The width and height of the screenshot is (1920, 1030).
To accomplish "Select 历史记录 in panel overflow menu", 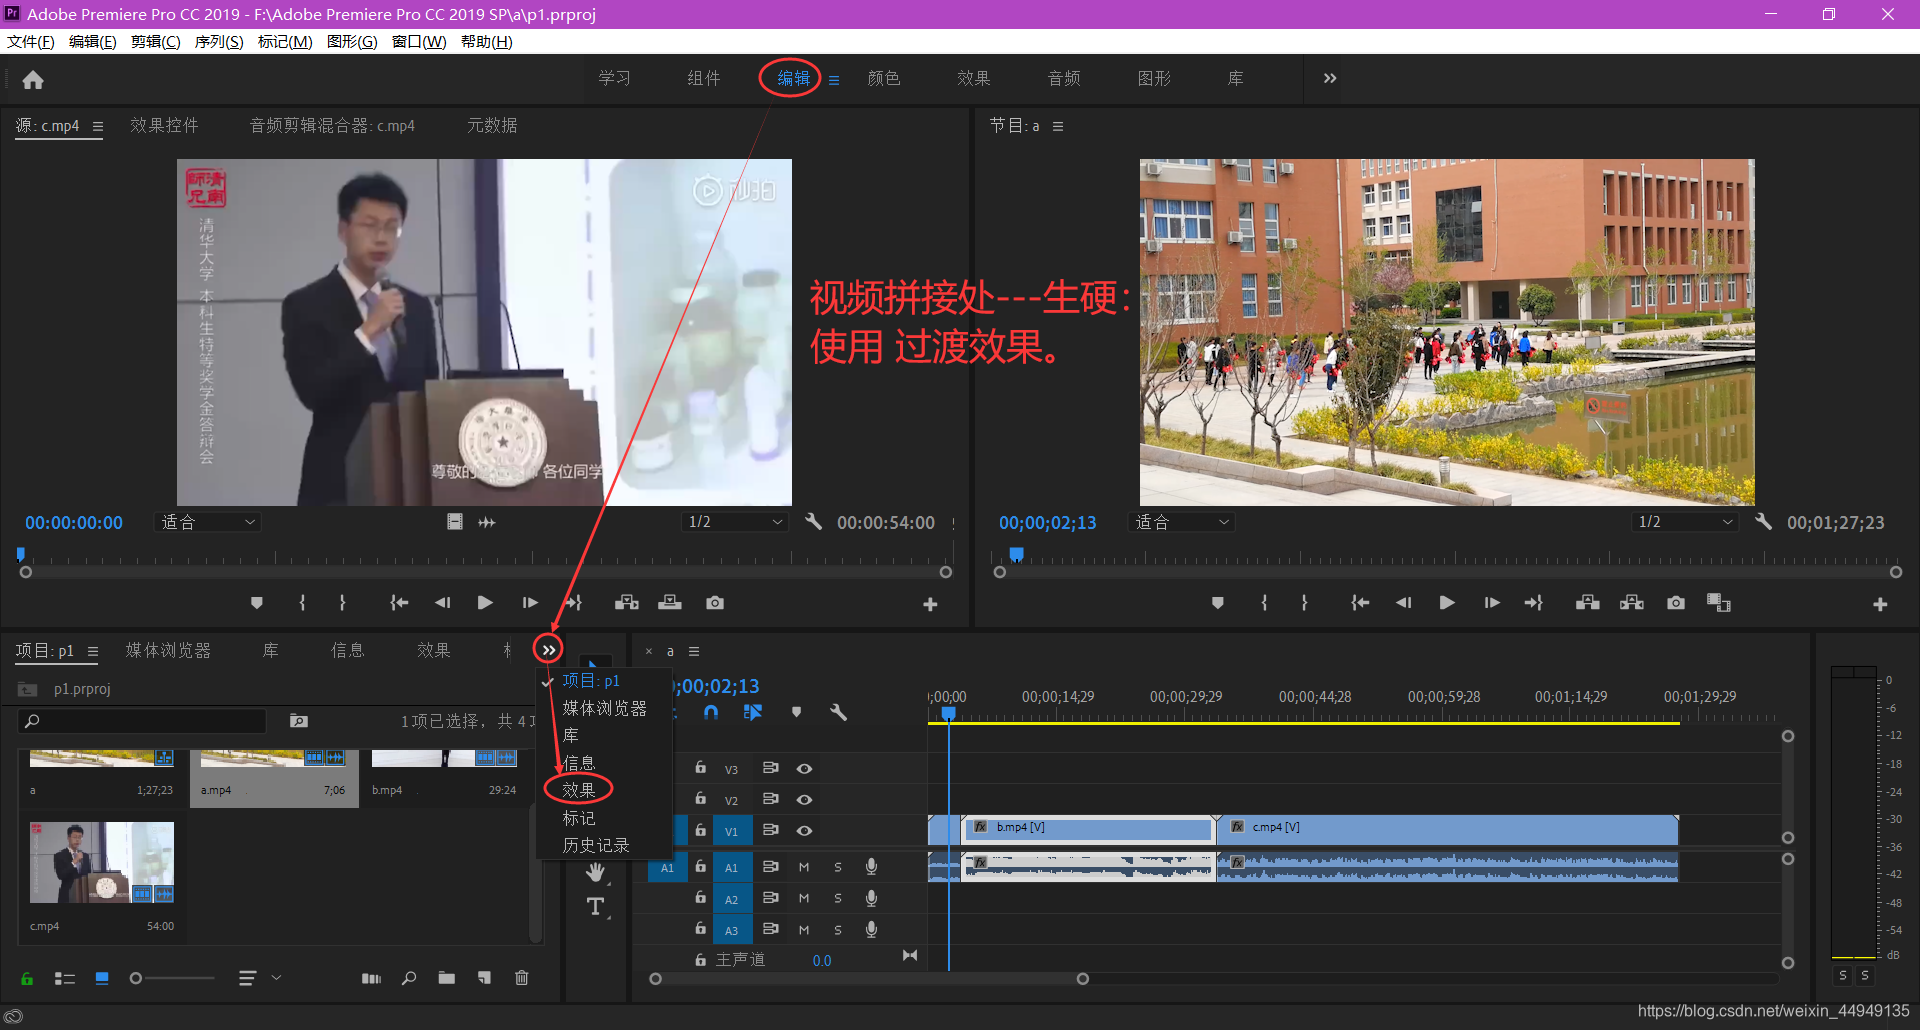I will tap(596, 845).
